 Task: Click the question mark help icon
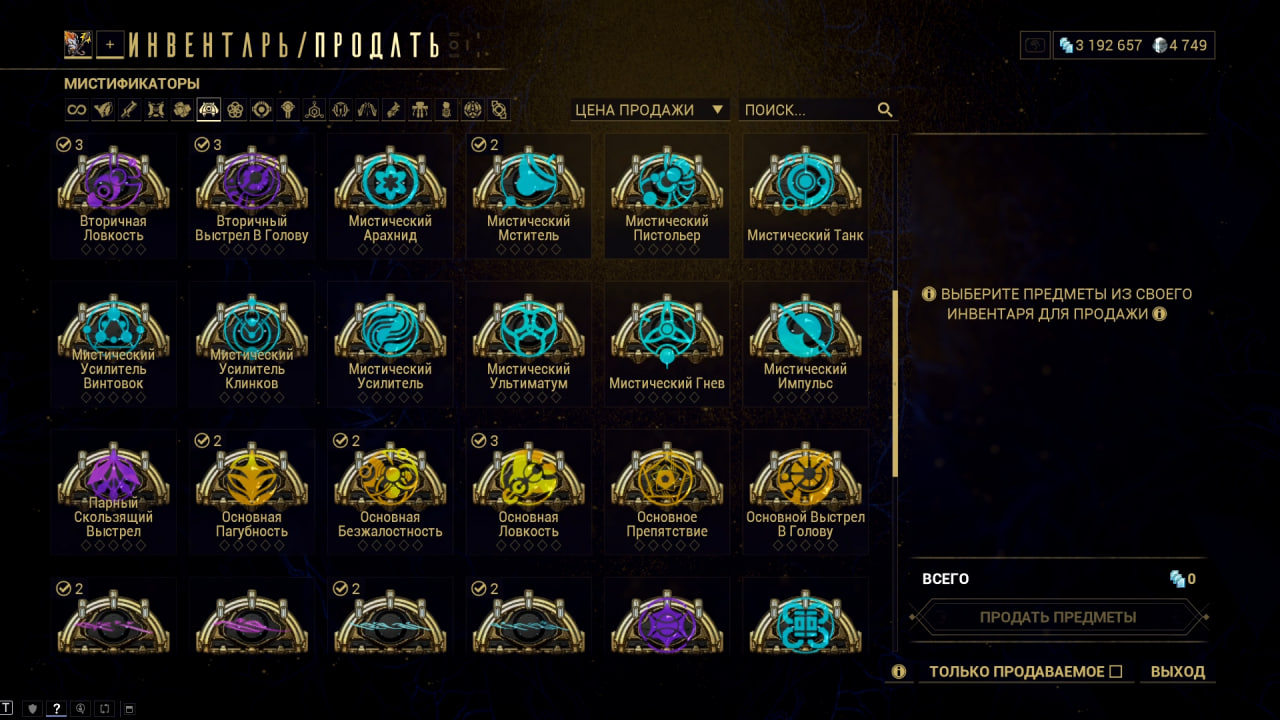(57, 709)
